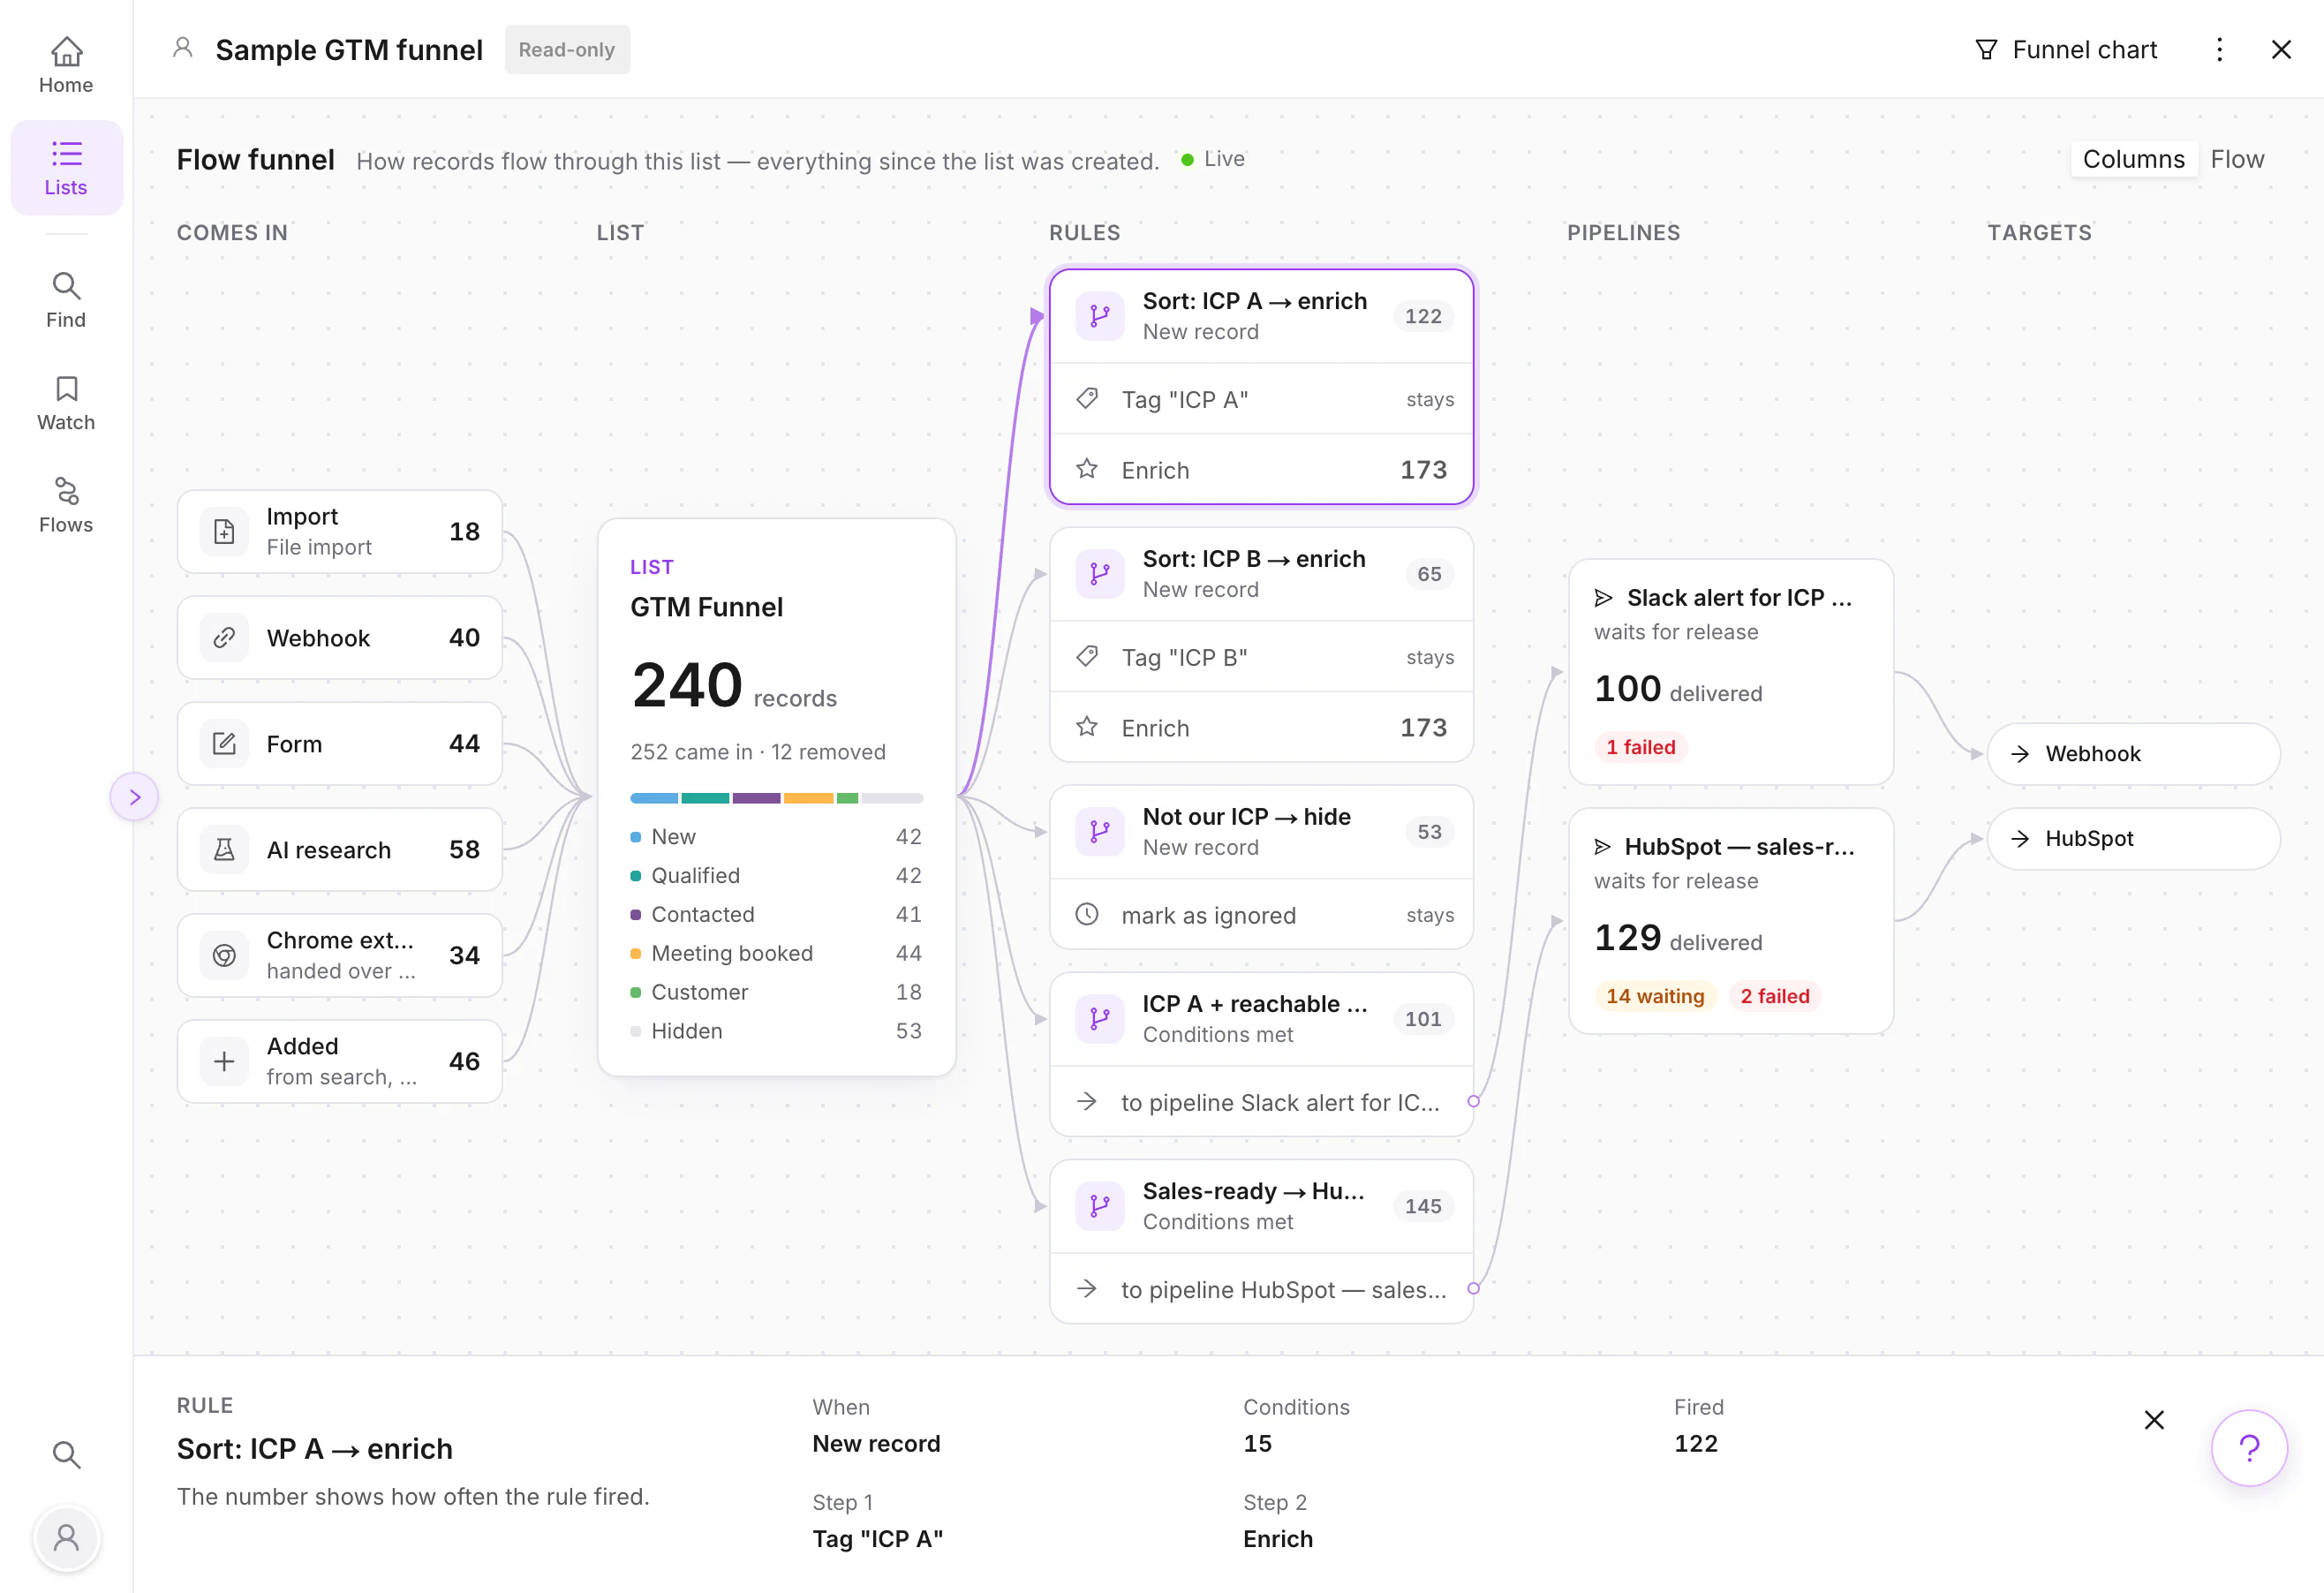Image resolution: width=2324 pixels, height=1593 pixels.
Task: Click the stage distribution color bar
Action: (x=776, y=798)
